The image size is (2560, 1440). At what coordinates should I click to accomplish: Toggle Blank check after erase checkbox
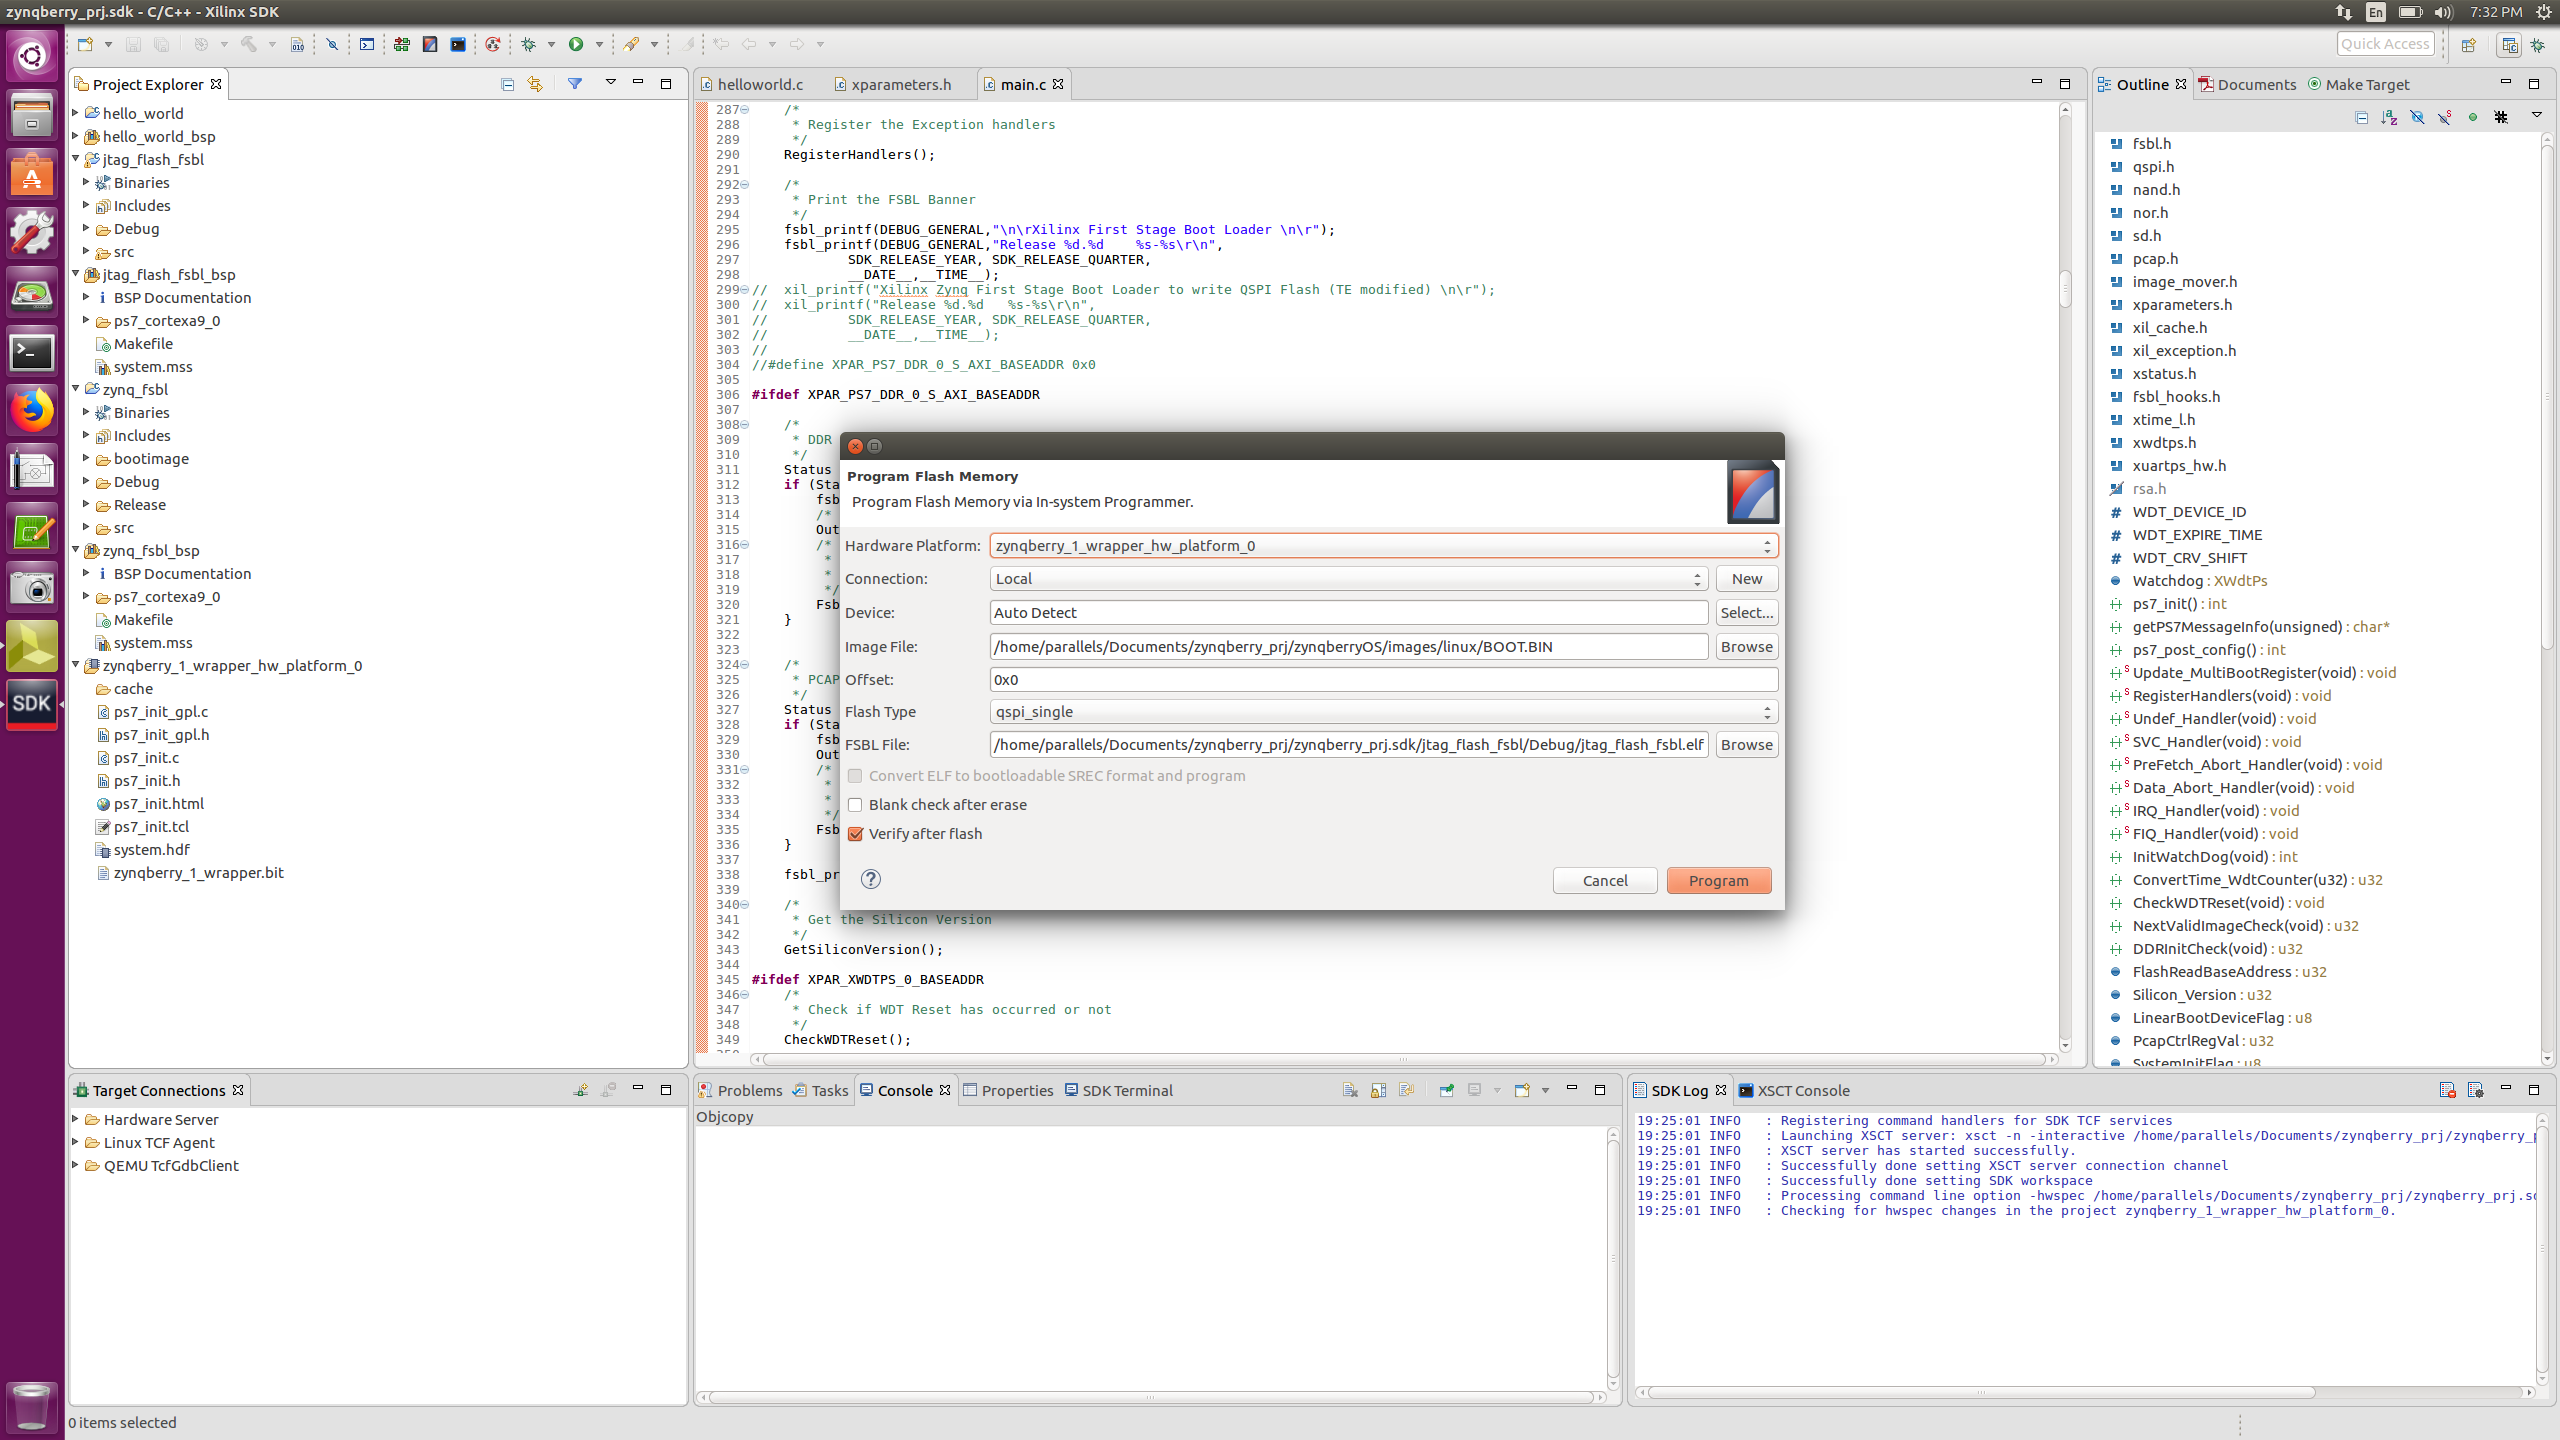tap(856, 804)
